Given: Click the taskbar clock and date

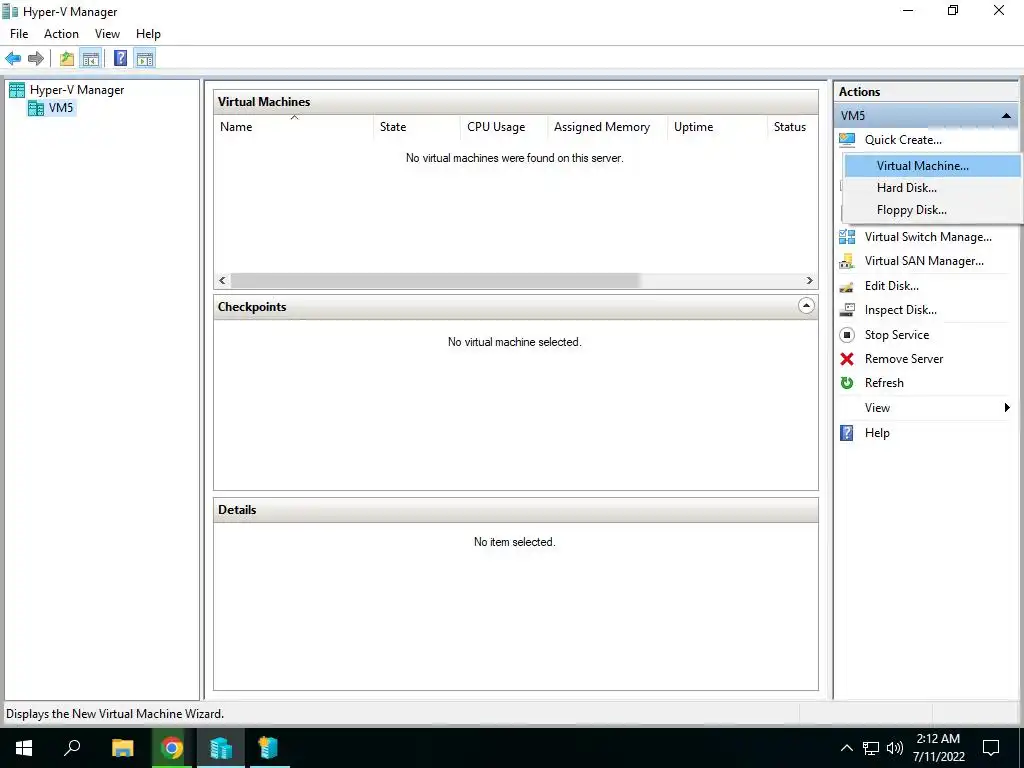Looking at the screenshot, I should pos(938,748).
